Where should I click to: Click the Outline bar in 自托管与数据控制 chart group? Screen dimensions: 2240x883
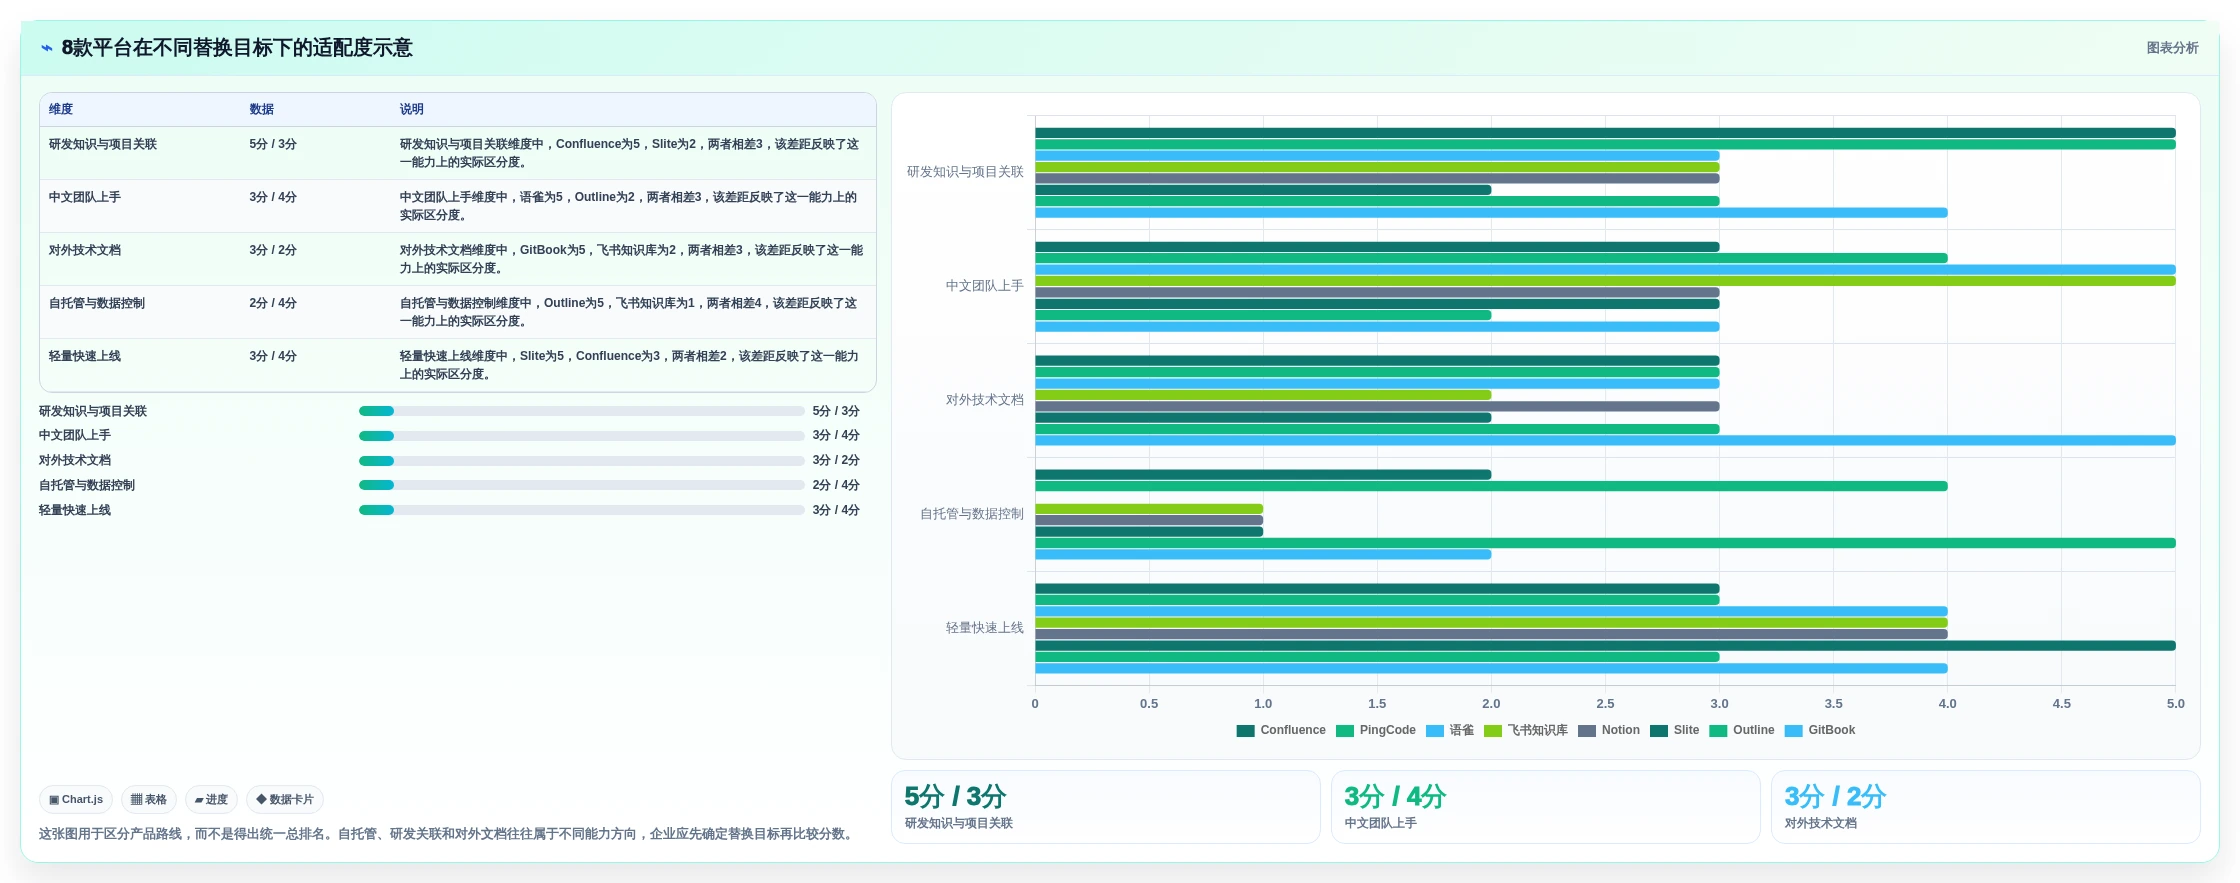click(x=1605, y=543)
